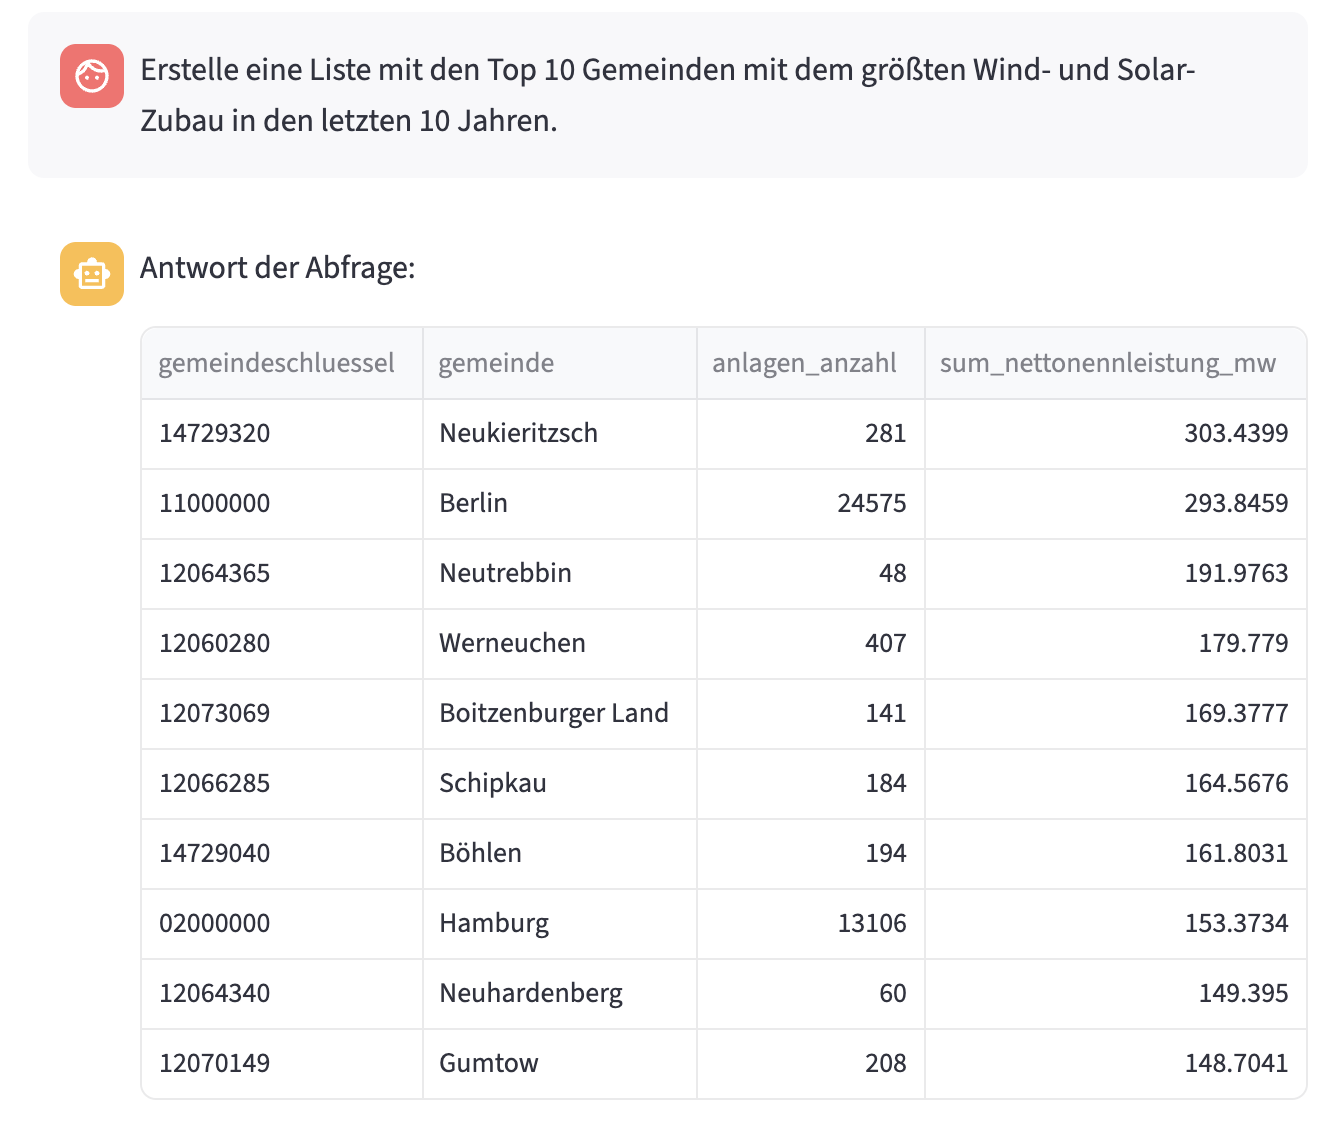Select the Berlin gemeinde cell
Viewport: 1344px width, 1126px height.
pos(560,504)
